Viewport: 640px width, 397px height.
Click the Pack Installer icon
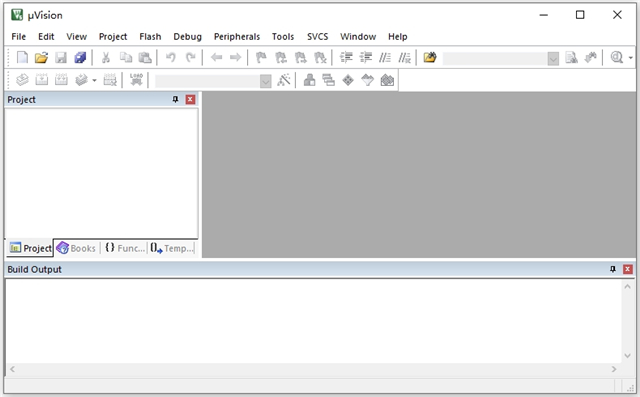click(387, 80)
